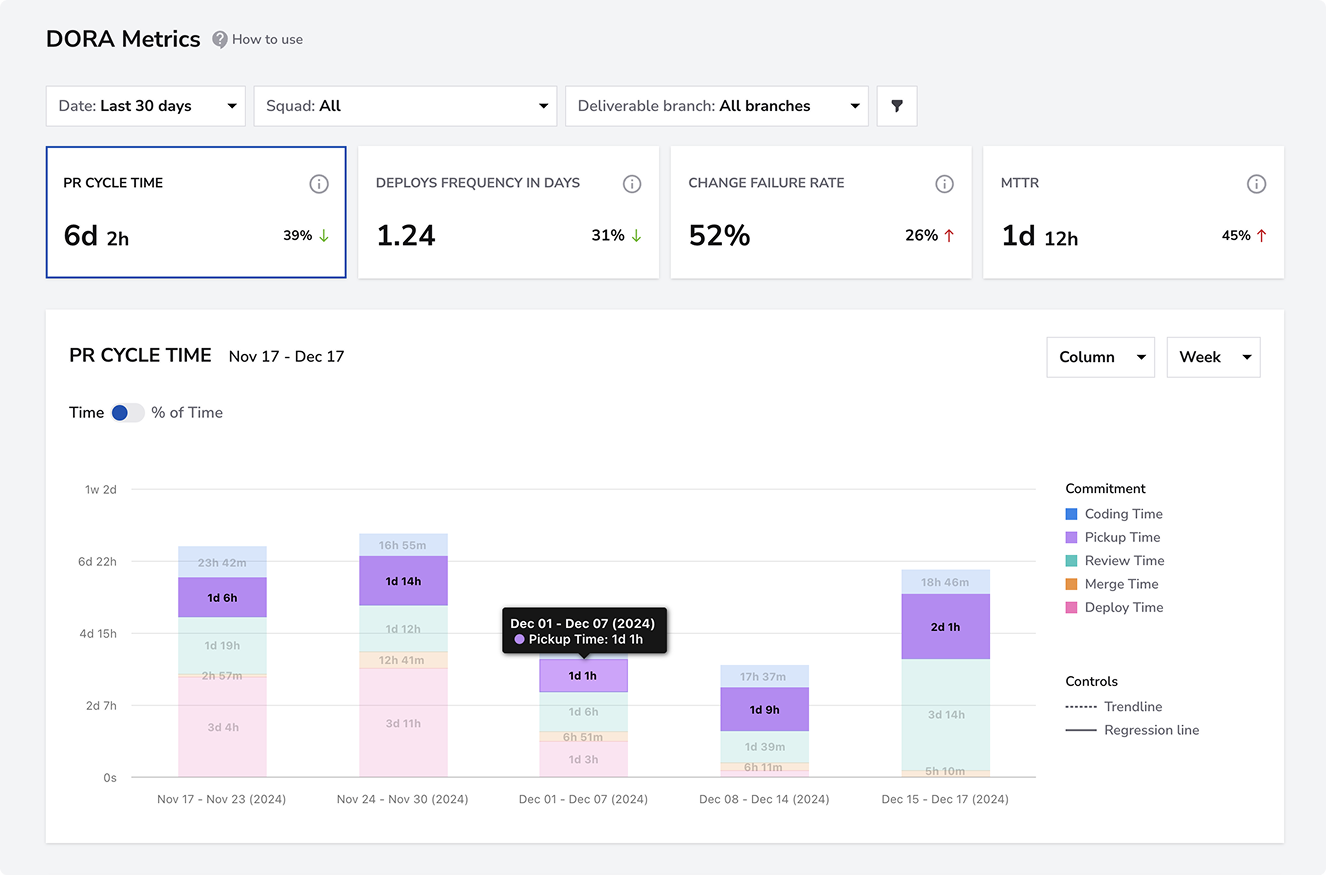Click the Dec 08 - Dec 14 (2024) axis label
1326x876 pixels.
tap(764, 800)
